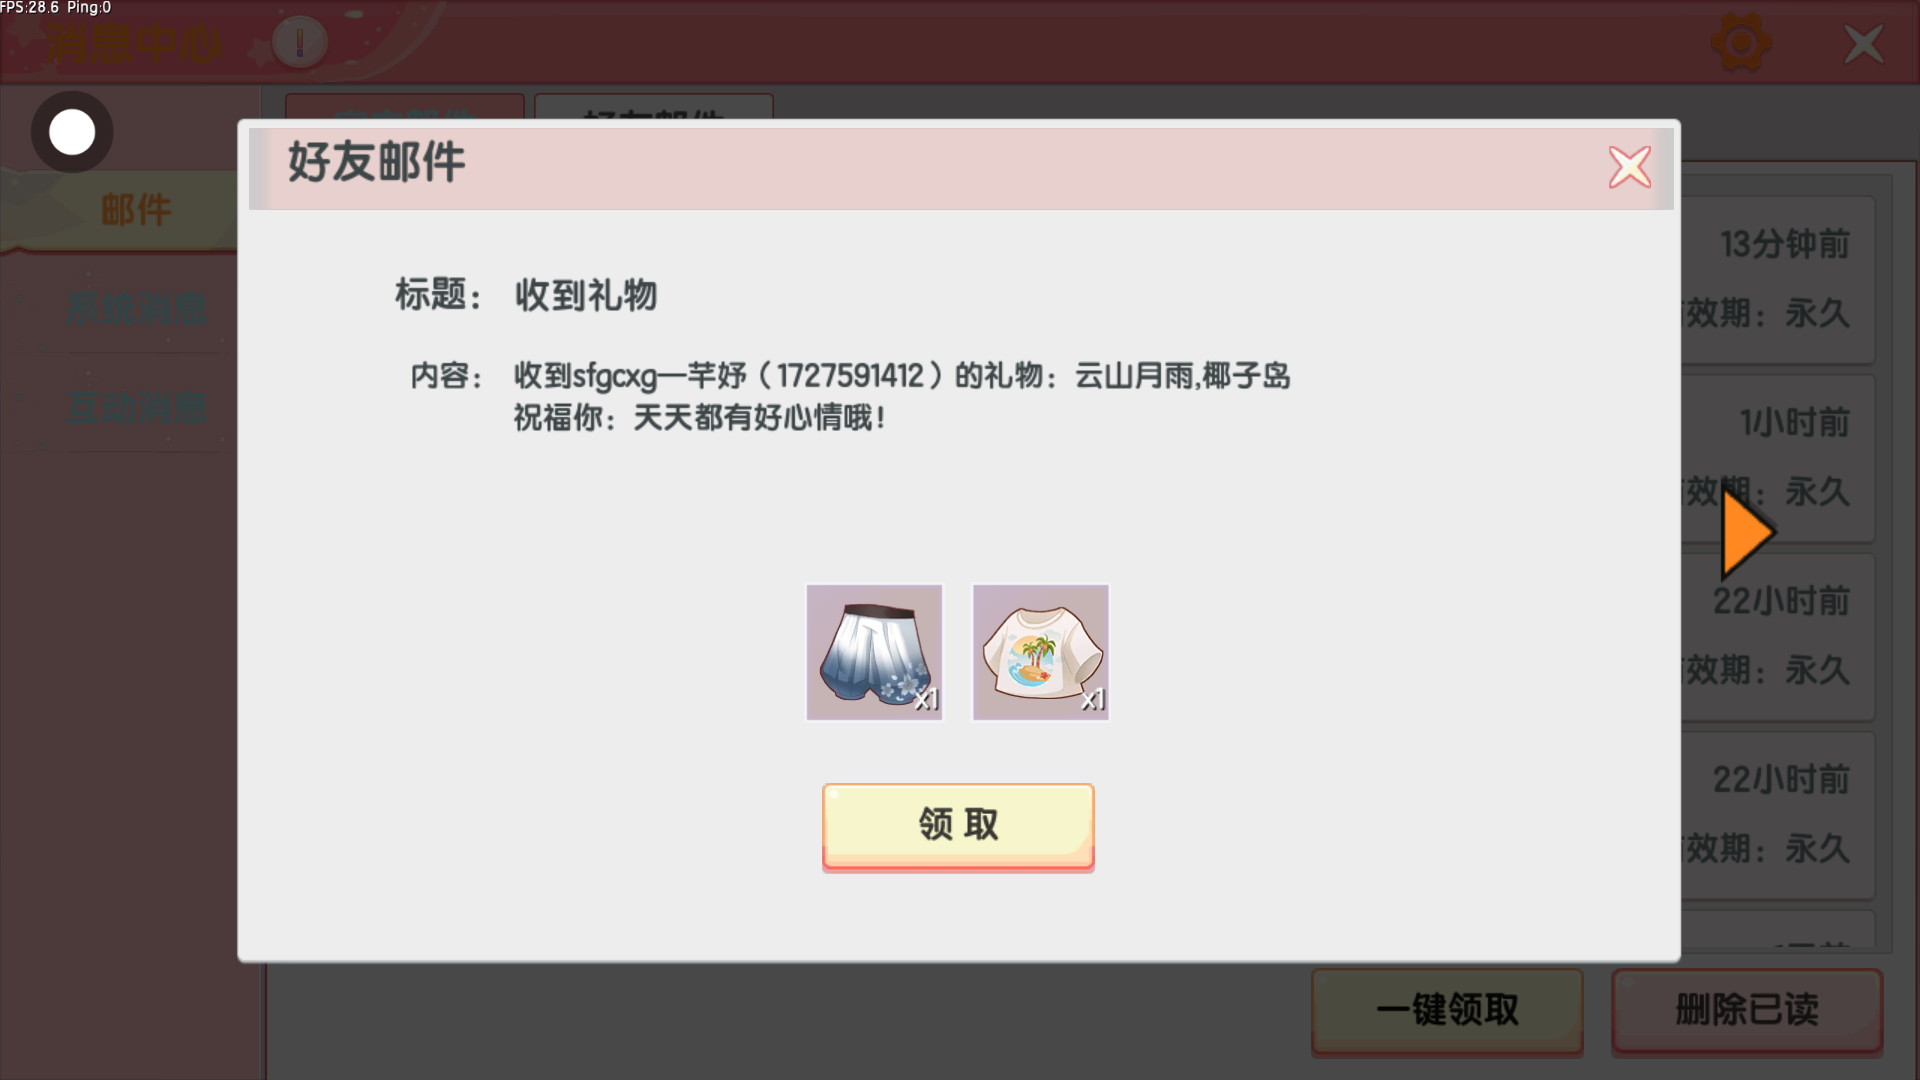
Task: Open settings via orange gear icon
Action: pyautogui.click(x=1741, y=44)
